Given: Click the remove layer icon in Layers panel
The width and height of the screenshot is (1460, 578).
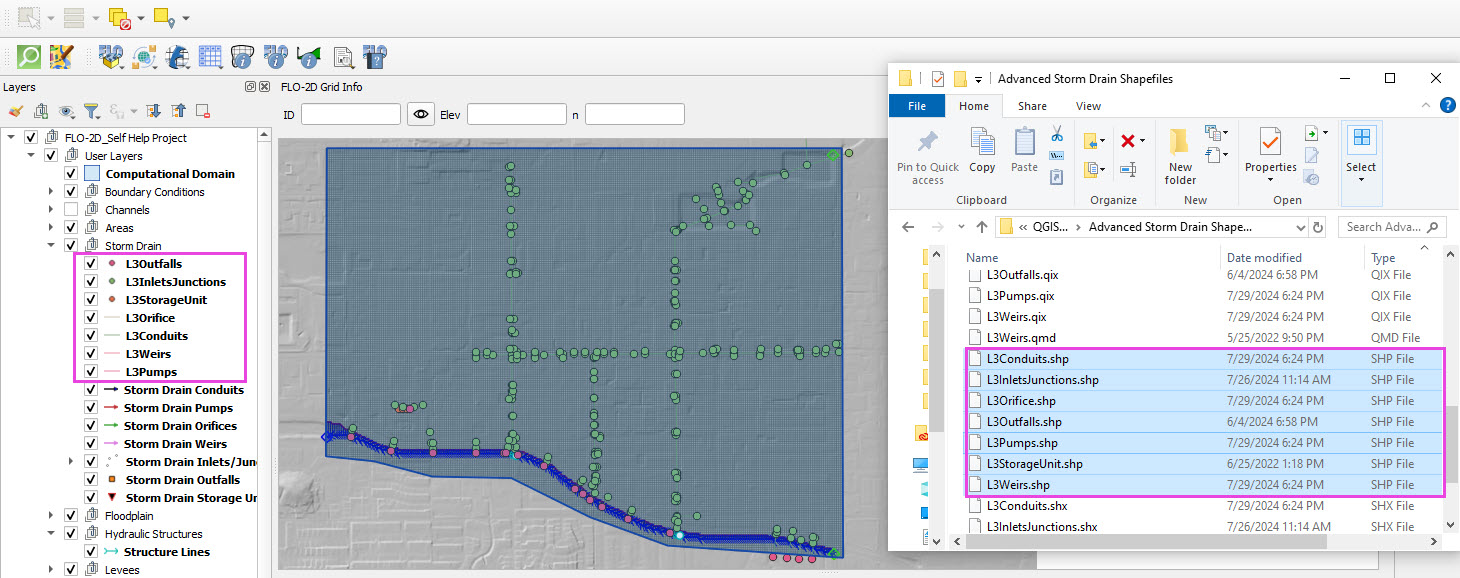Looking at the screenshot, I should tap(203, 111).
